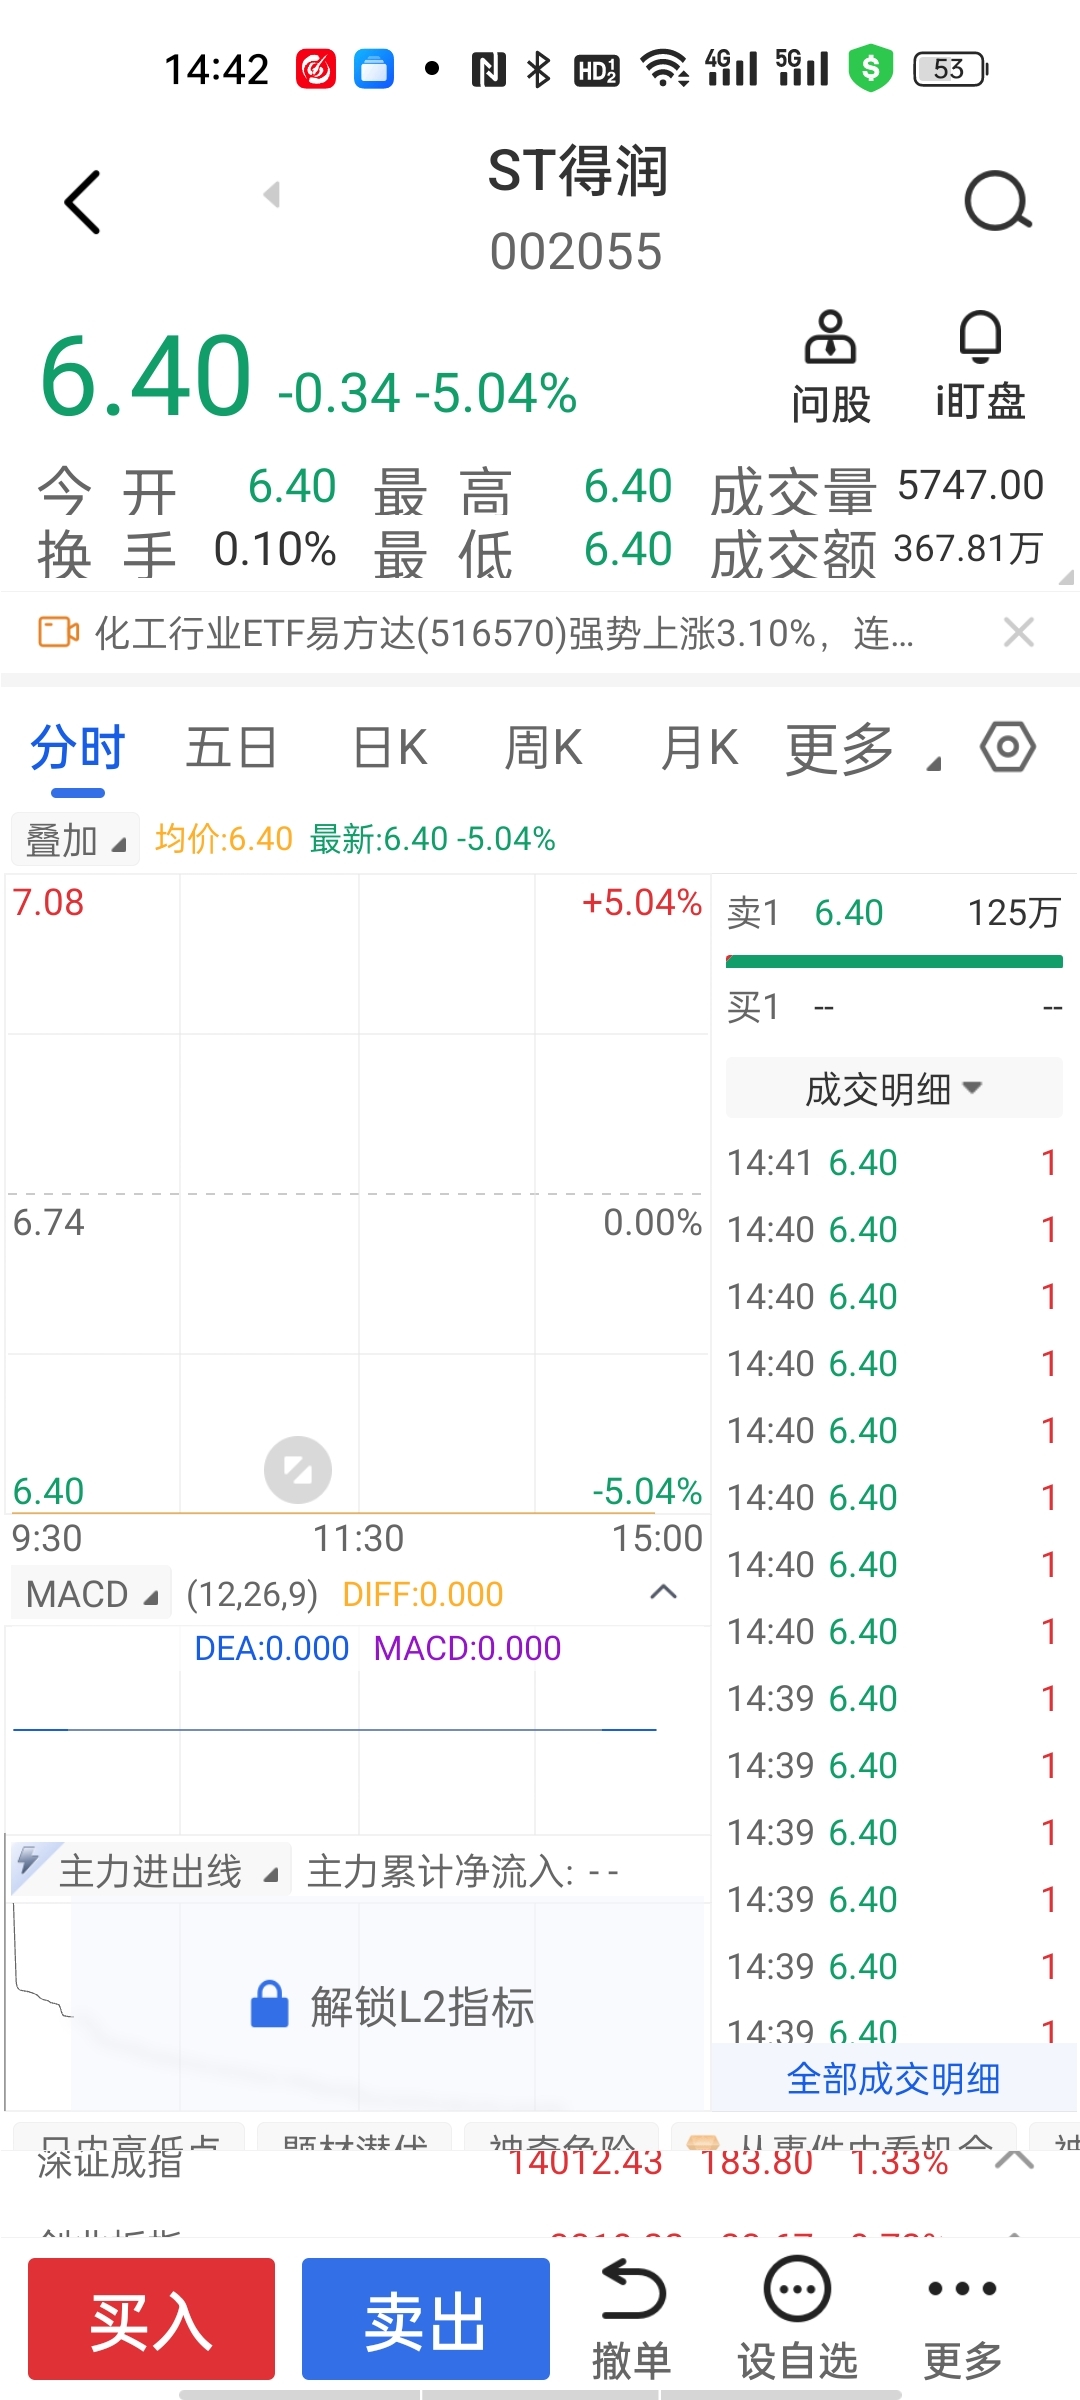This screenshot has width=1080, height=2400.
Task: Tap the green shield dollar status icon
Action: (x=871, y=69)
